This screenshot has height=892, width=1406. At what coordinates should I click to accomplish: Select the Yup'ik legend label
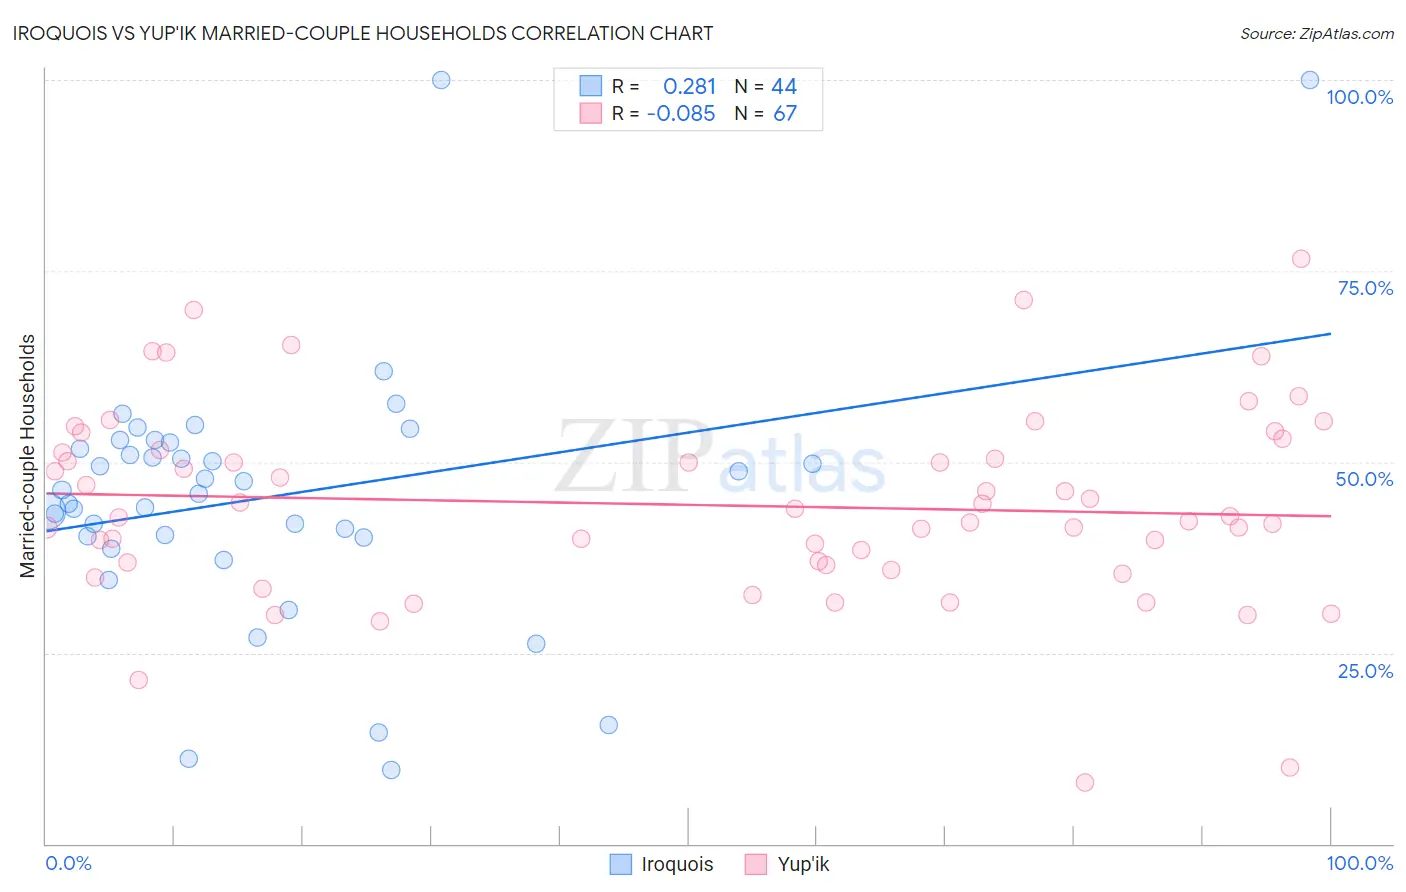pyautogui.click(x=804, y=864)
